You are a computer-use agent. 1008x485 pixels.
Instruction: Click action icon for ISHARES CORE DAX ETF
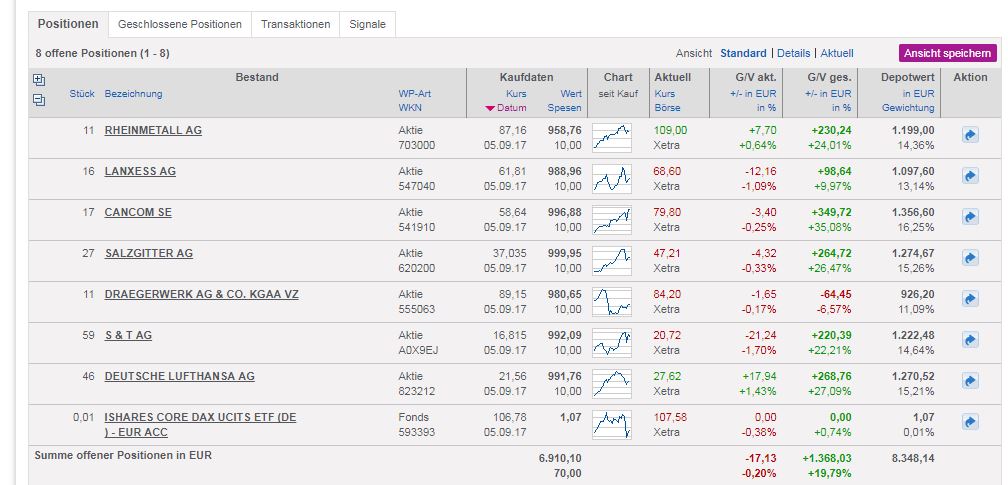click(x=969, y=422)
